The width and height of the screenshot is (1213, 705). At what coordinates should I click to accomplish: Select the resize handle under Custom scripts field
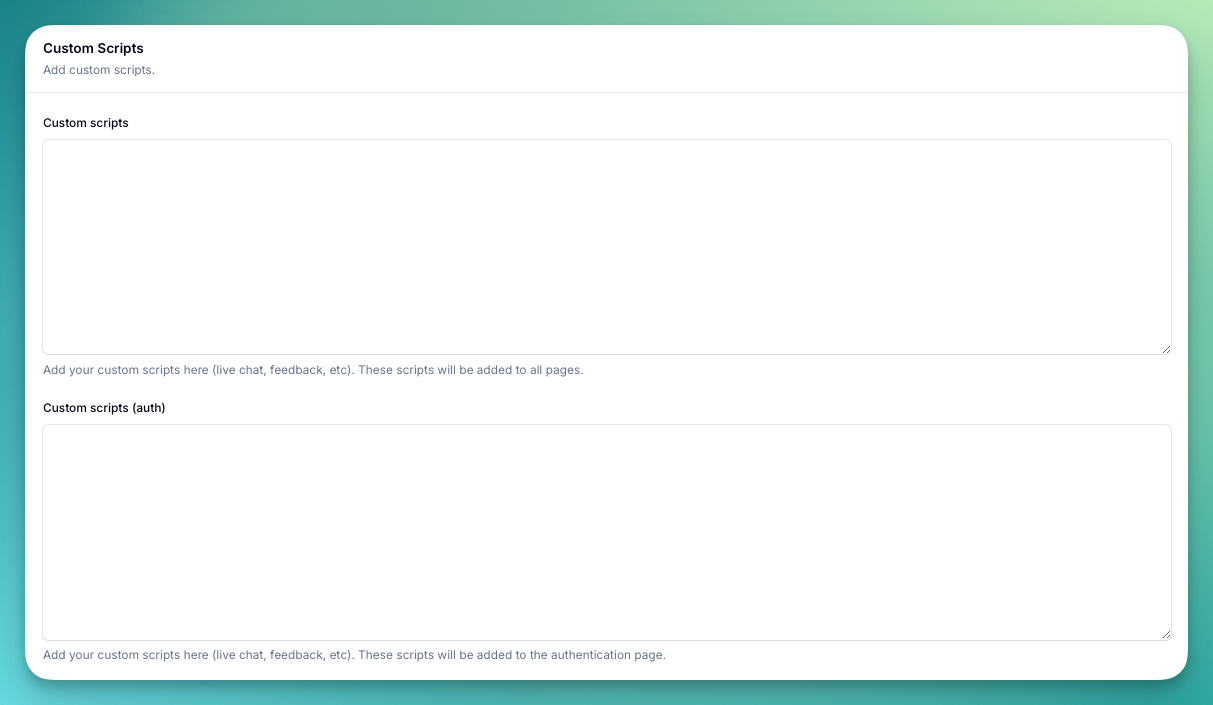click(x=1166, y=348)
